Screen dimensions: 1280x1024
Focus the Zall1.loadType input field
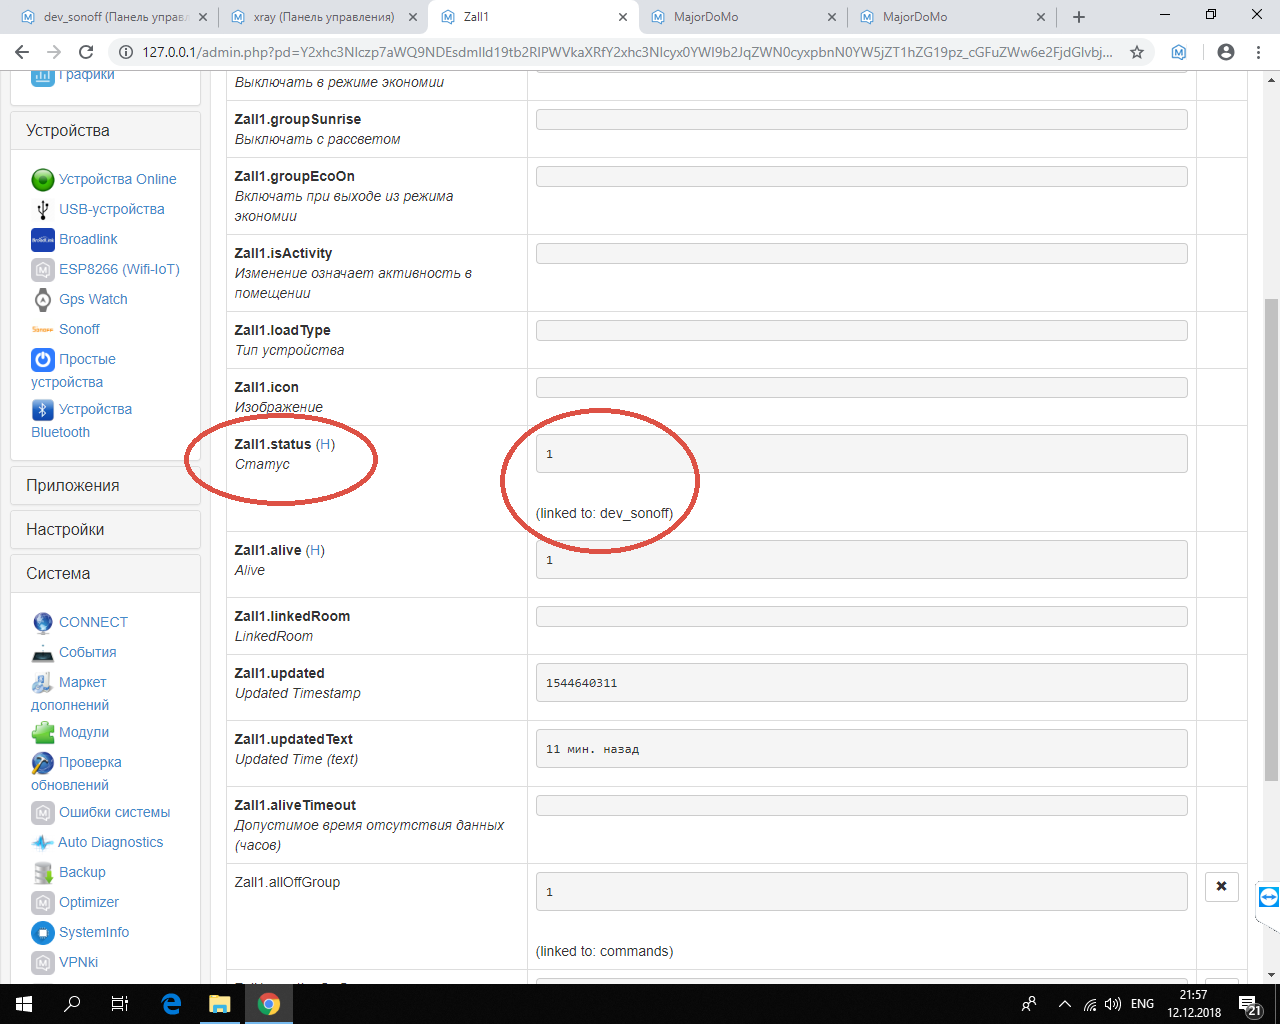[861, 331]
